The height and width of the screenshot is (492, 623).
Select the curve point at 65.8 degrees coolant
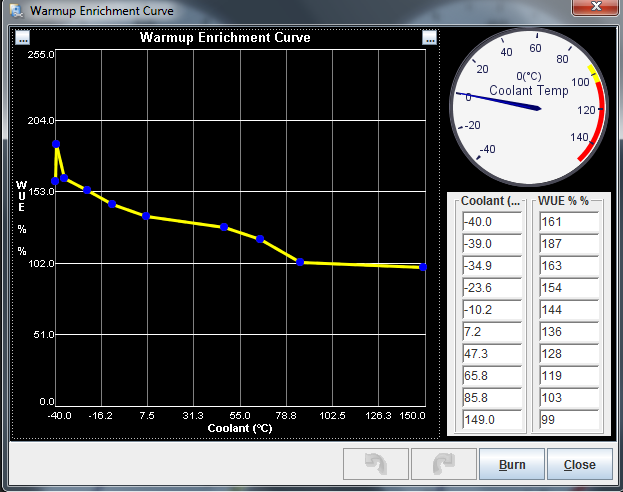click(260, 239)
